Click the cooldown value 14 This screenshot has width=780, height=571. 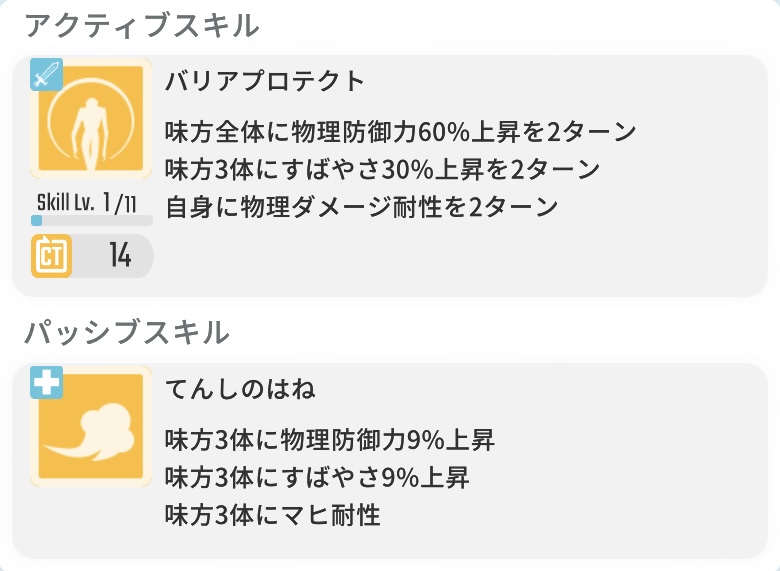(x=120, y=256)
